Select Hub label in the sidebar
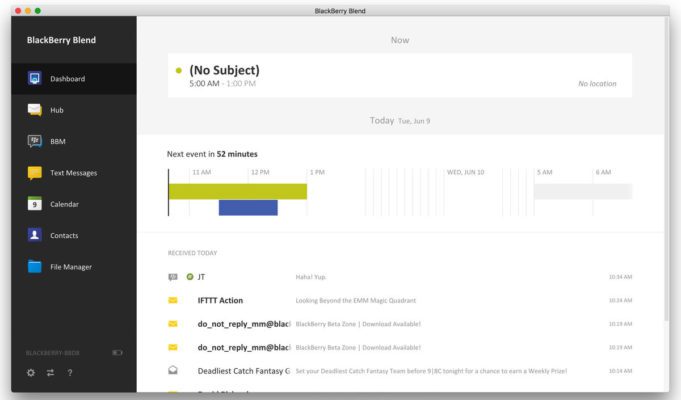681x400 pixels. [x=57, y=110]
